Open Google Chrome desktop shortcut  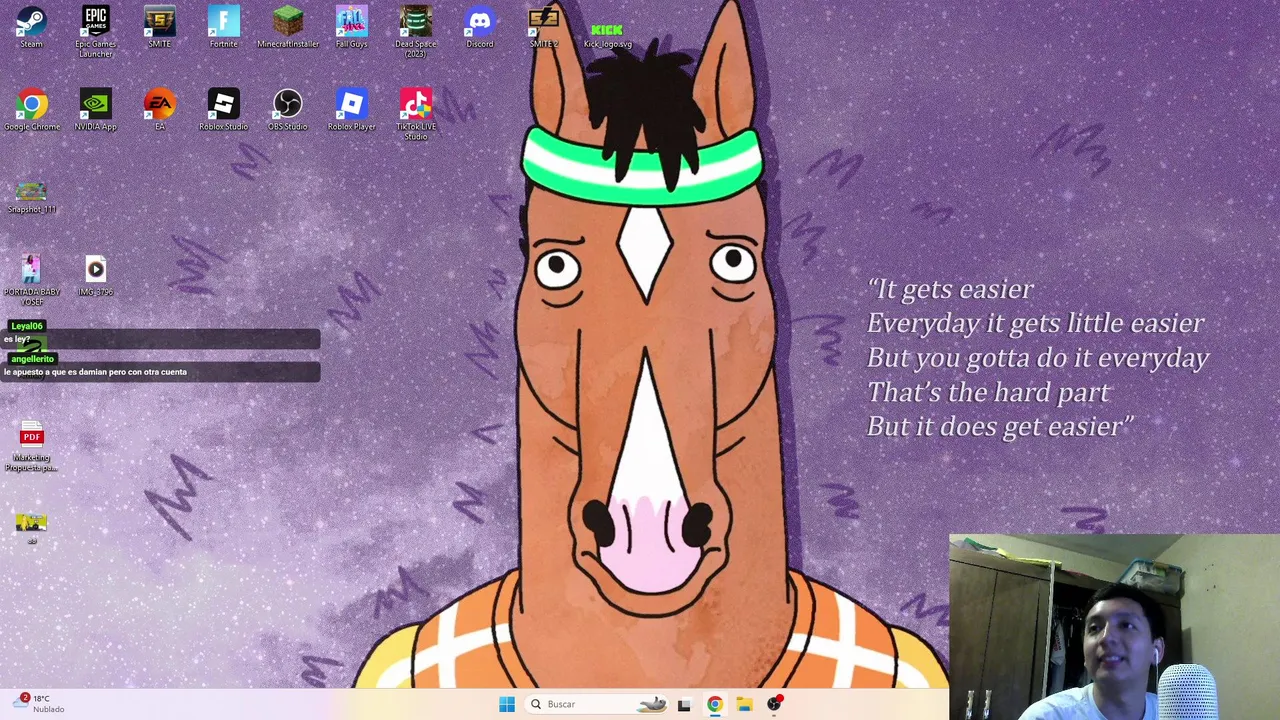[31, 110]
